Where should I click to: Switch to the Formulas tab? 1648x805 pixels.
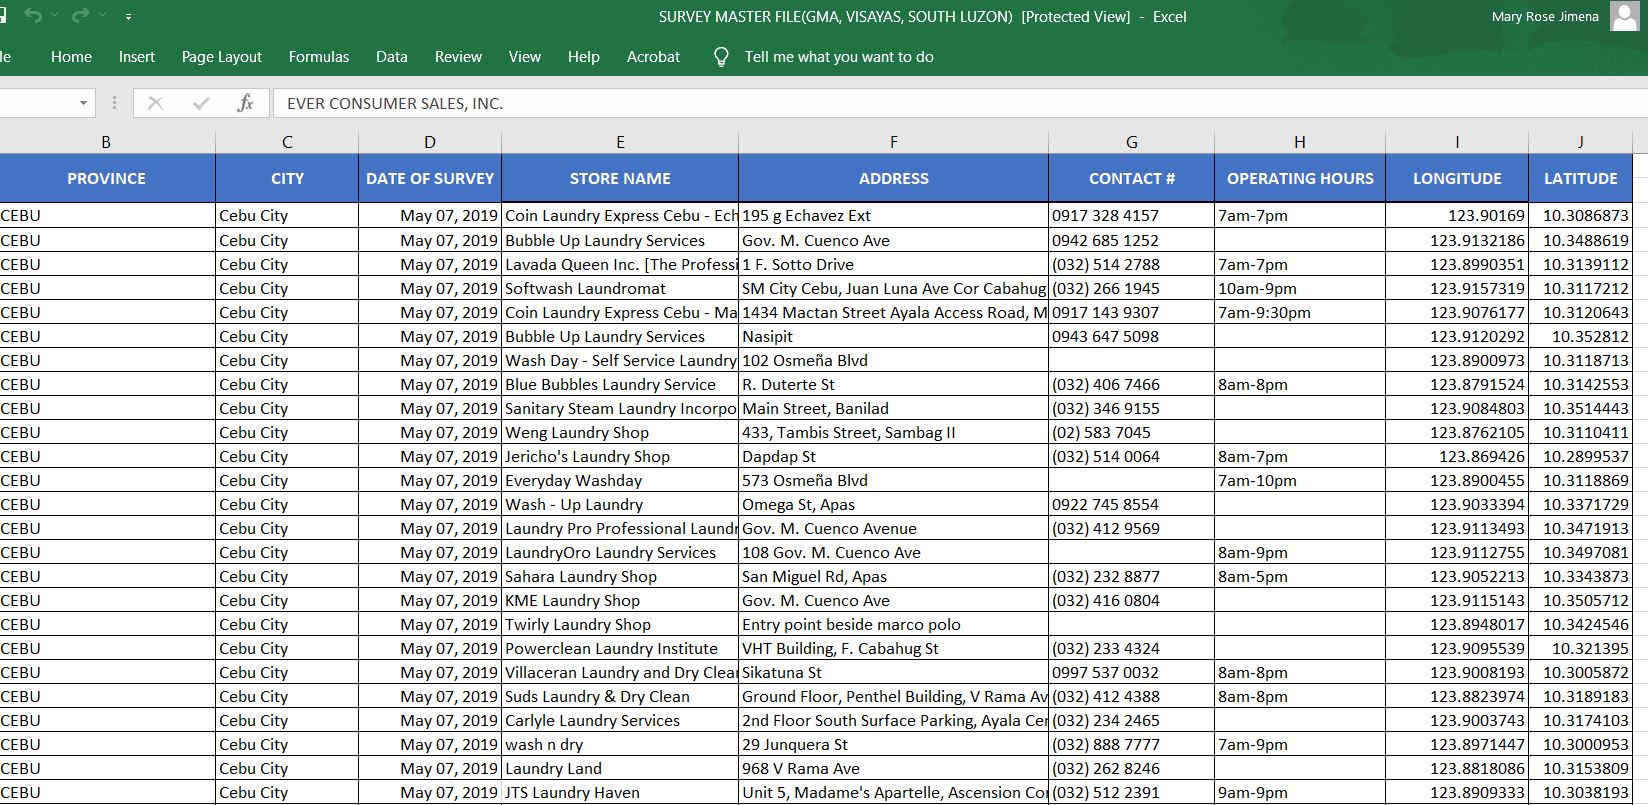[x=319, y=57]
